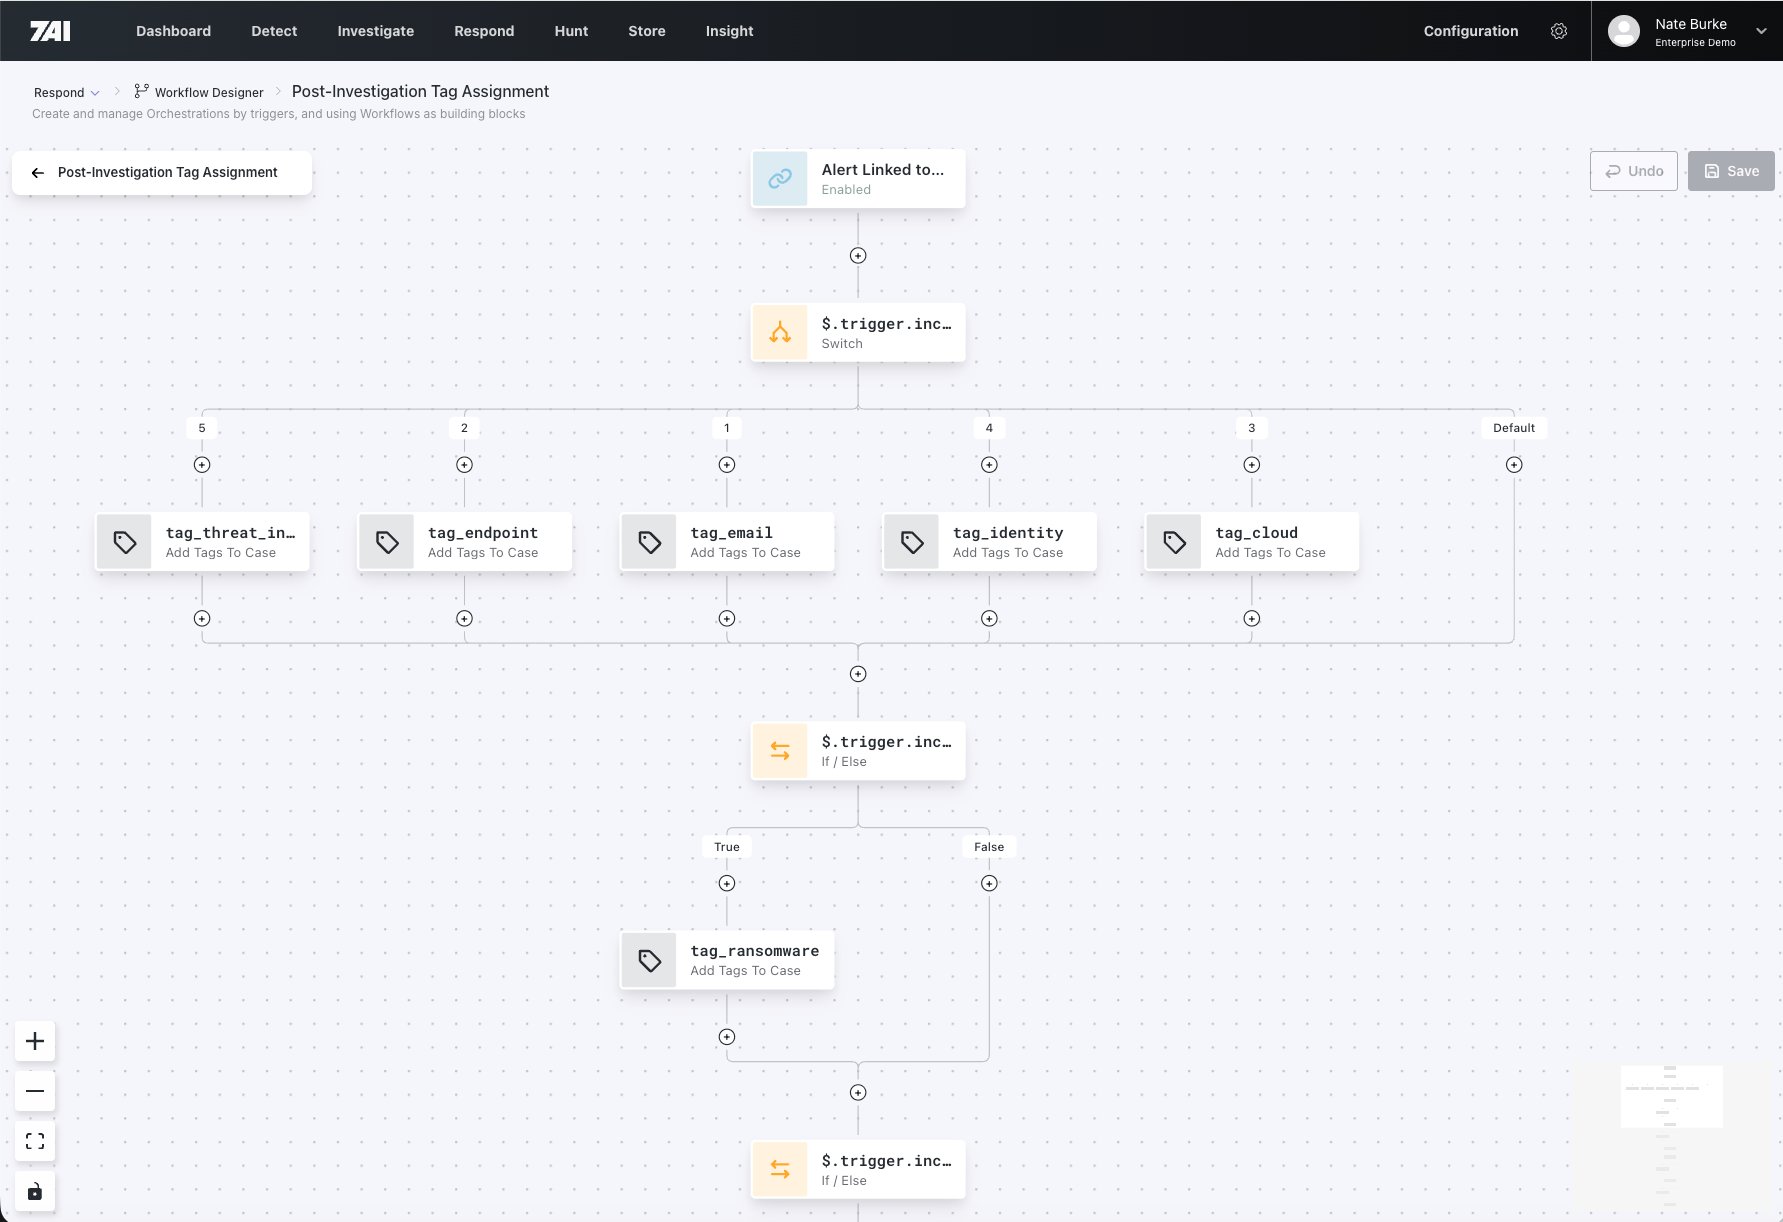The image size is (1783, 1222).
Task: Click the Save button
Action: click(x=1730, y=171)
